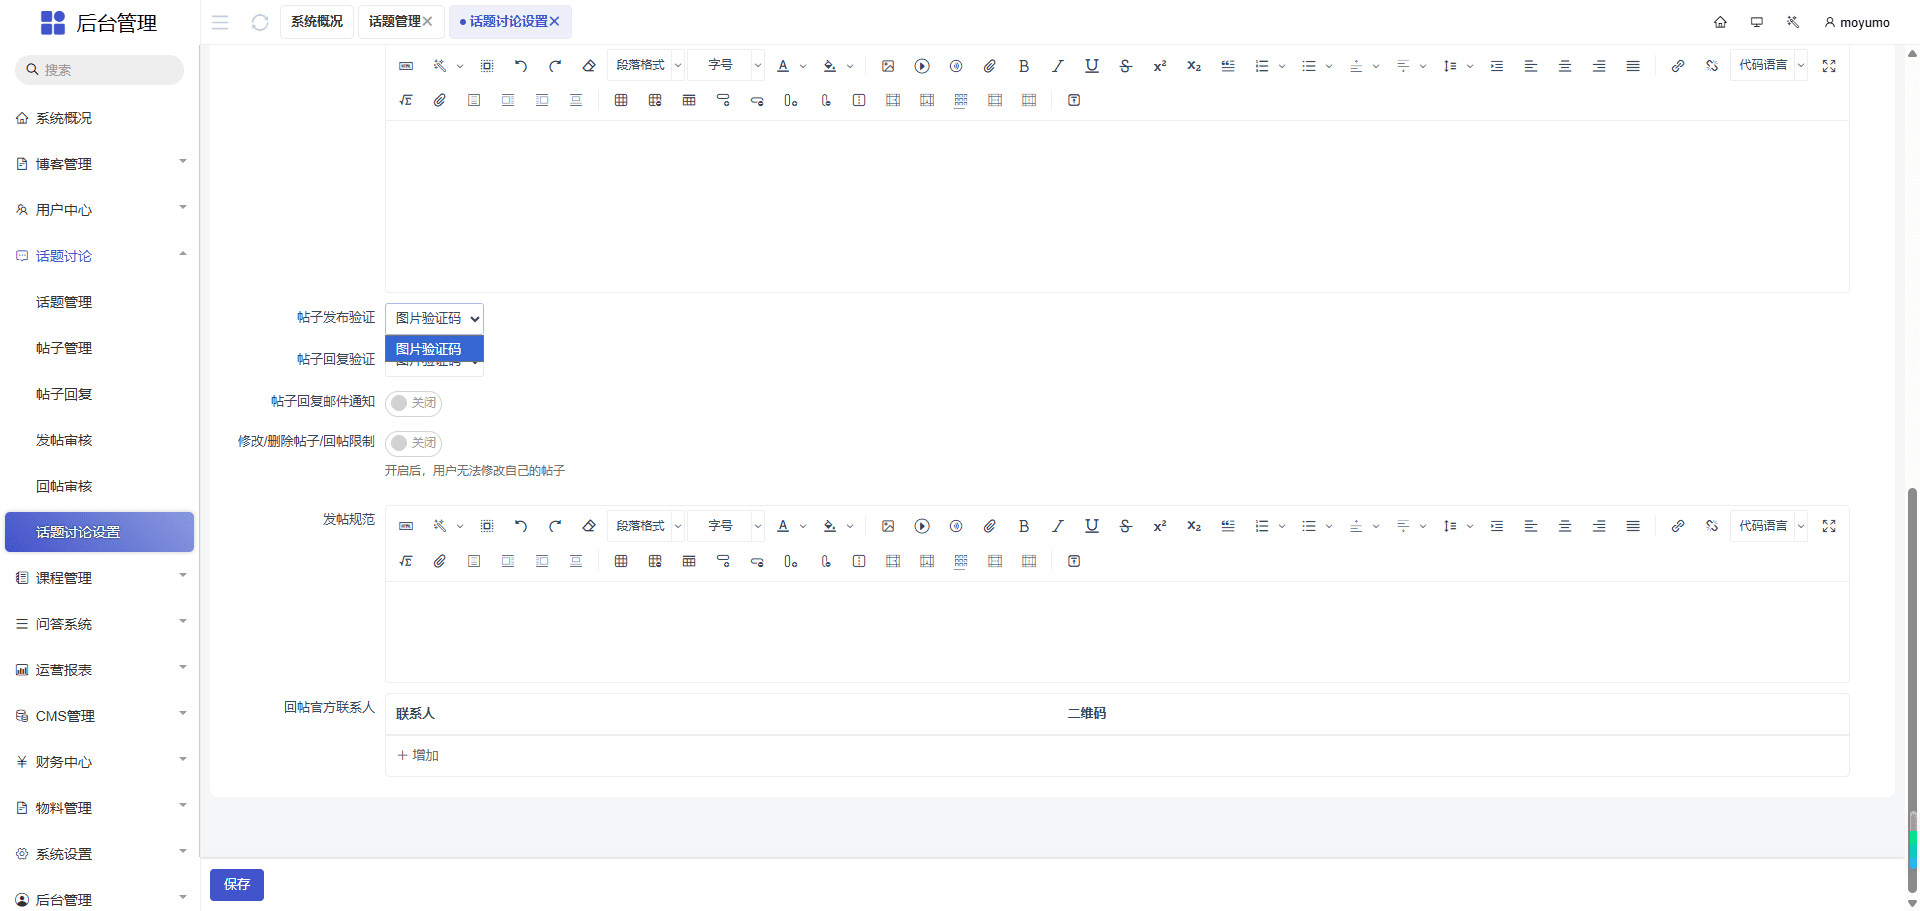This screenshot has height=911, width=1920.
Task: Click Bold icon in the top editor toolbar
Action: (x=1023, y=66)
